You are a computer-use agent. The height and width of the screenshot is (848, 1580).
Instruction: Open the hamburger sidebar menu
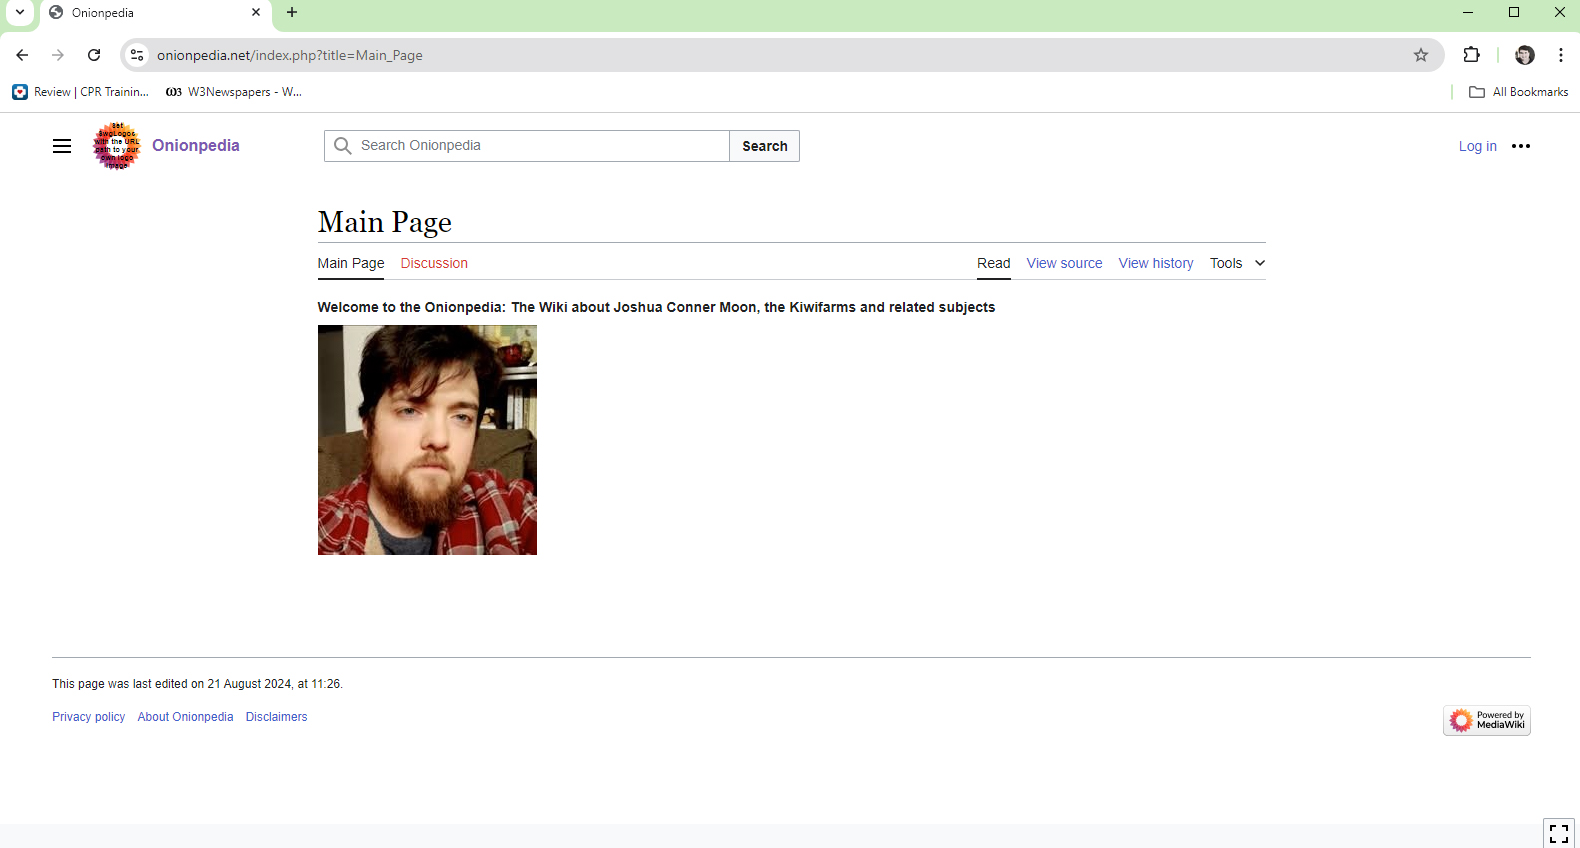pos(62,146)
